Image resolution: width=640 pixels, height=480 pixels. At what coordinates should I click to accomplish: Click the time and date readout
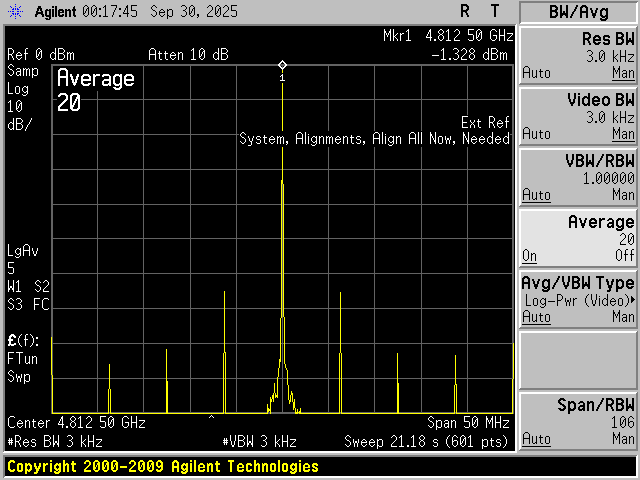[x=160, y=11]
